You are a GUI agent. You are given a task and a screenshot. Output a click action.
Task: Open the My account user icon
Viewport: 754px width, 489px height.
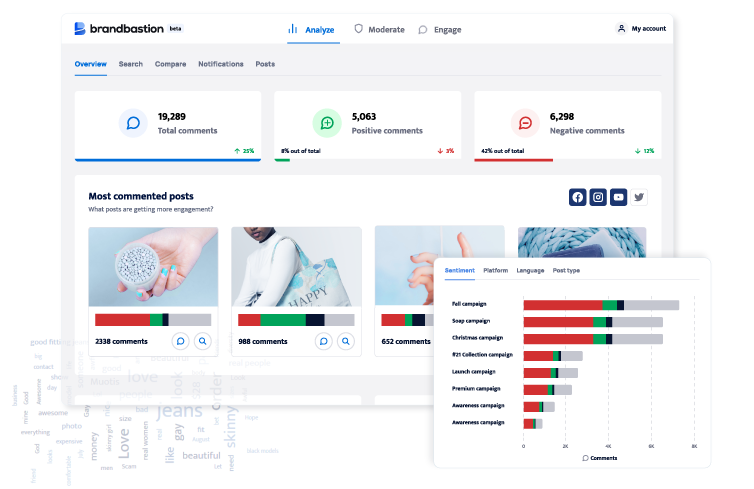point(621,28)
